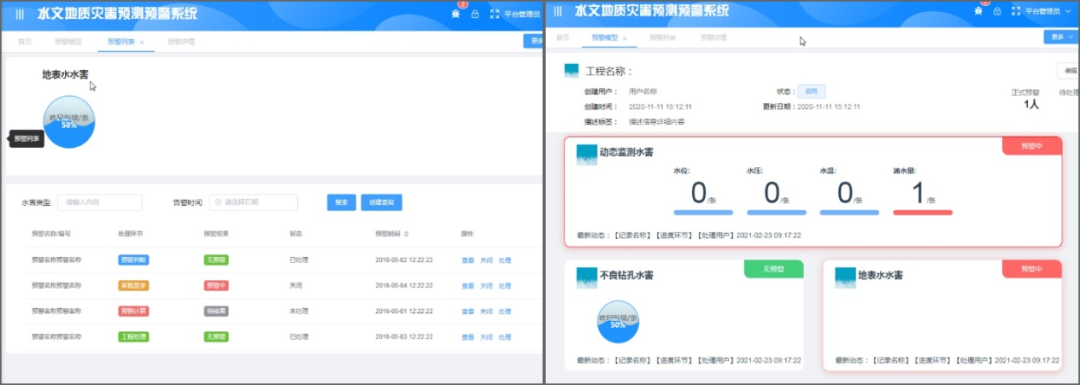Screen dimensions: 1080x385
Task: Click the 预警中 badge on 地表水水害 card
Action: click(1032, 269)
